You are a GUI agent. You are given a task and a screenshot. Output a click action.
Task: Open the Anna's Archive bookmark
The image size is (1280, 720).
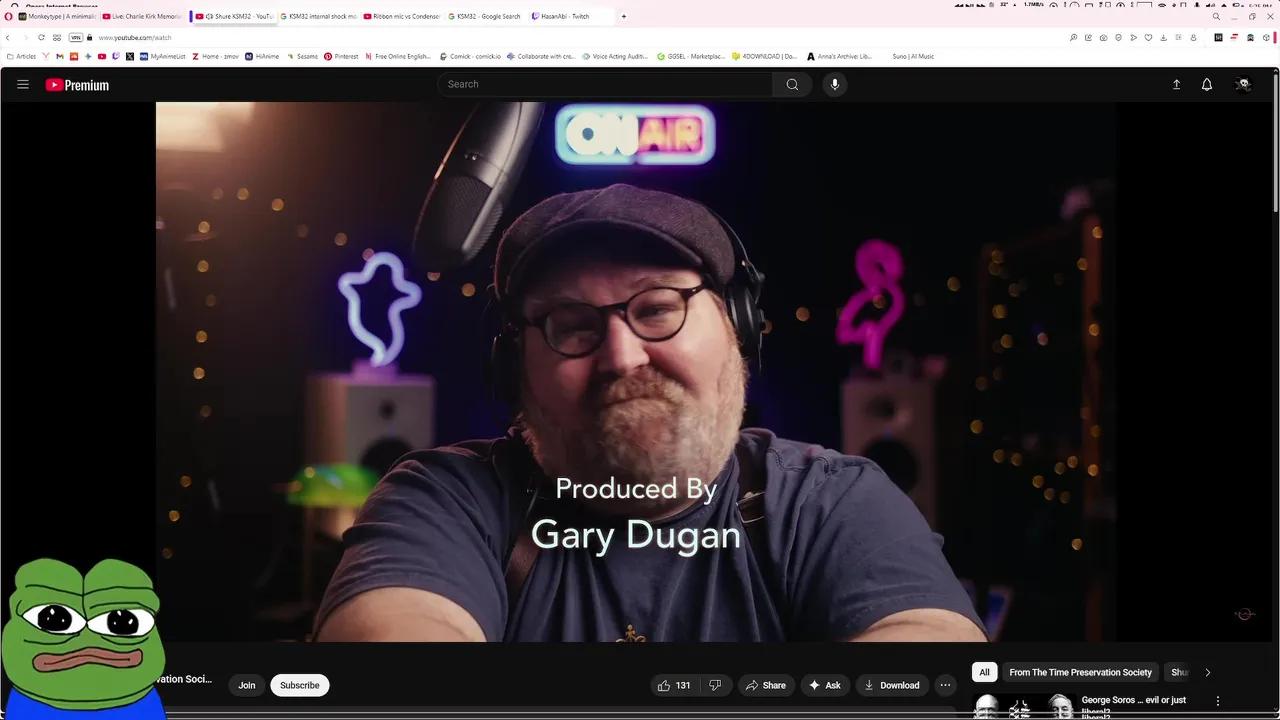(839, 57)
